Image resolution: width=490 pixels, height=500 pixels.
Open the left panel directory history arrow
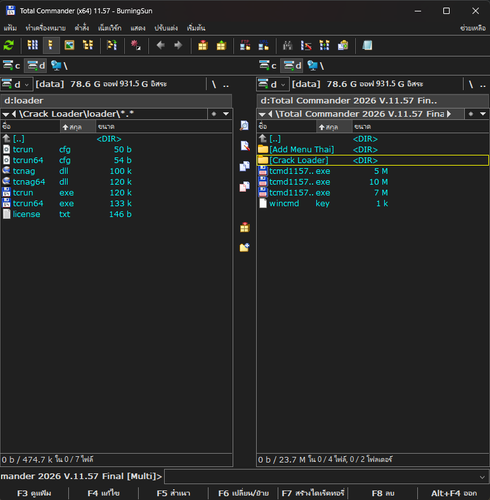(x=226, y=114)
